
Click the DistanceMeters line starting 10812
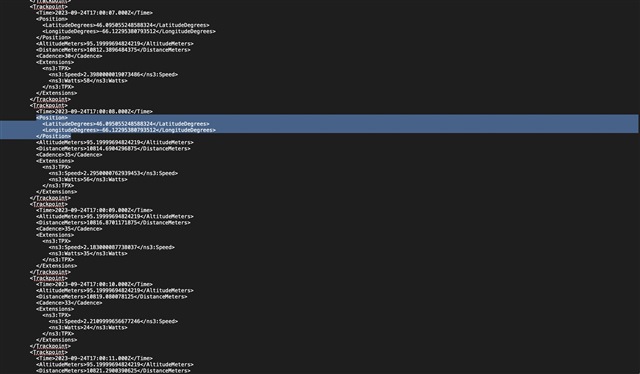click(x=113, y=50)
